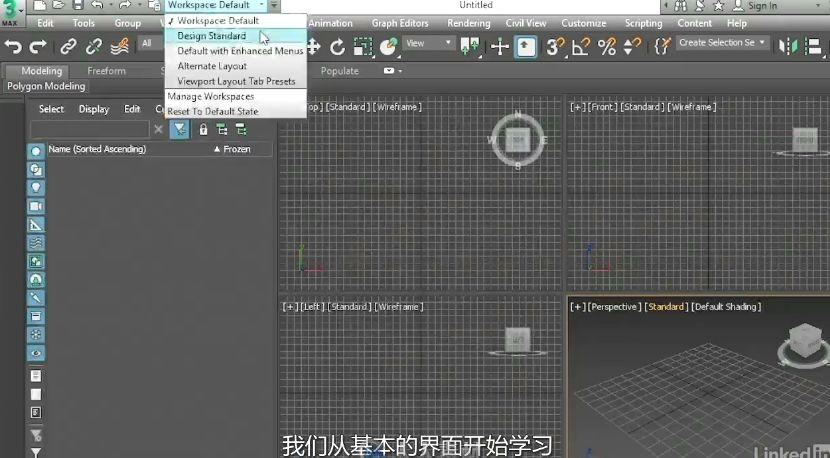Viewport: 830px width, 458px height.
Task: Open the Create Selection Set dropdown
Action: [723, 42]
